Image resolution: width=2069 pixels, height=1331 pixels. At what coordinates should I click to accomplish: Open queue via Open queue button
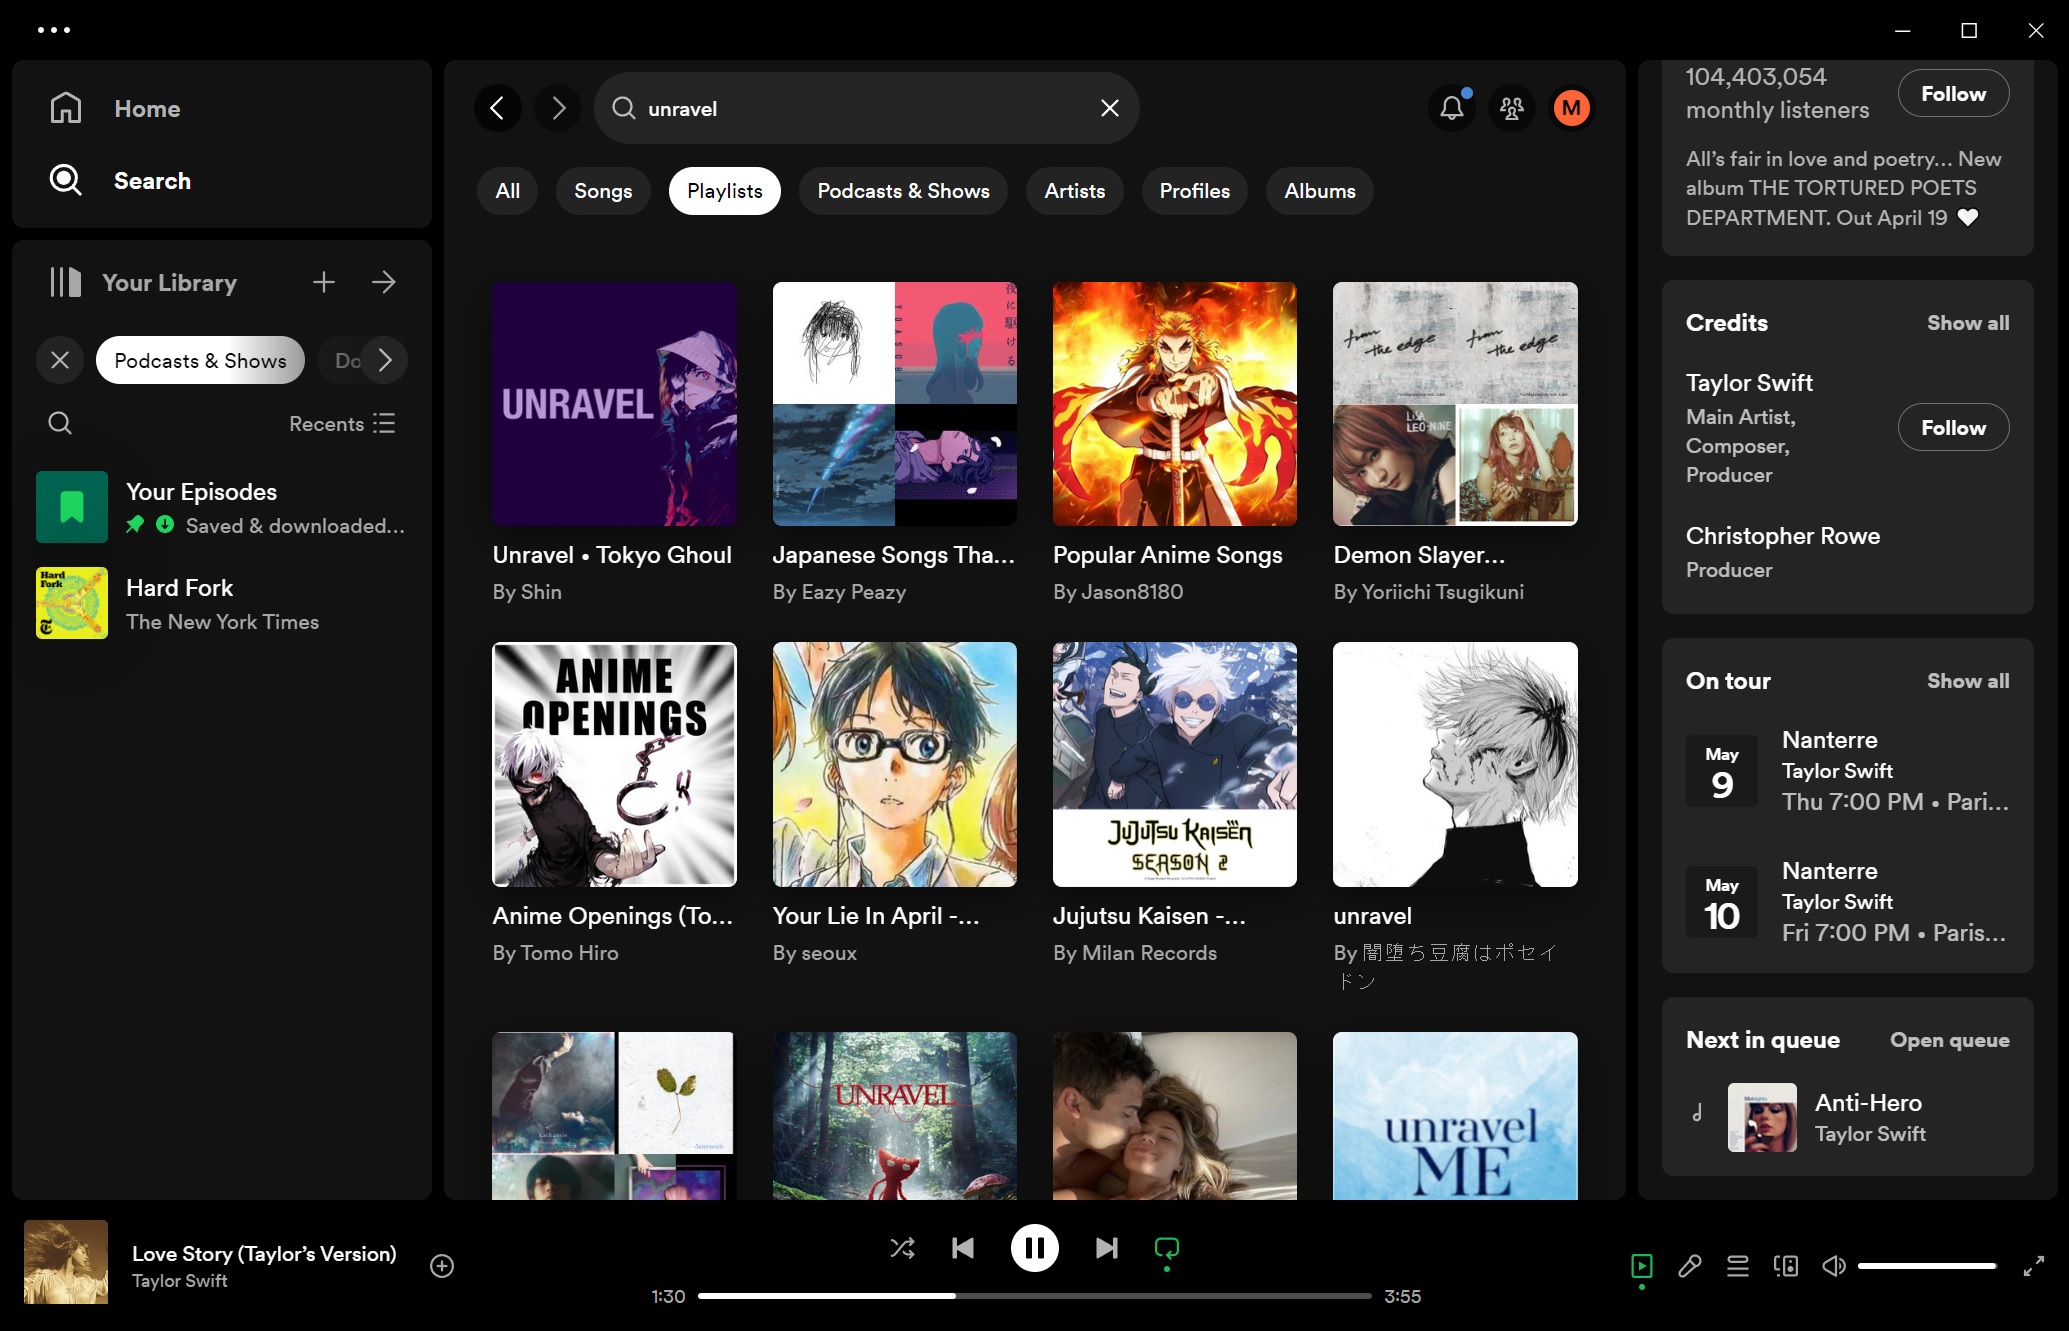tap(1948, 1037)
